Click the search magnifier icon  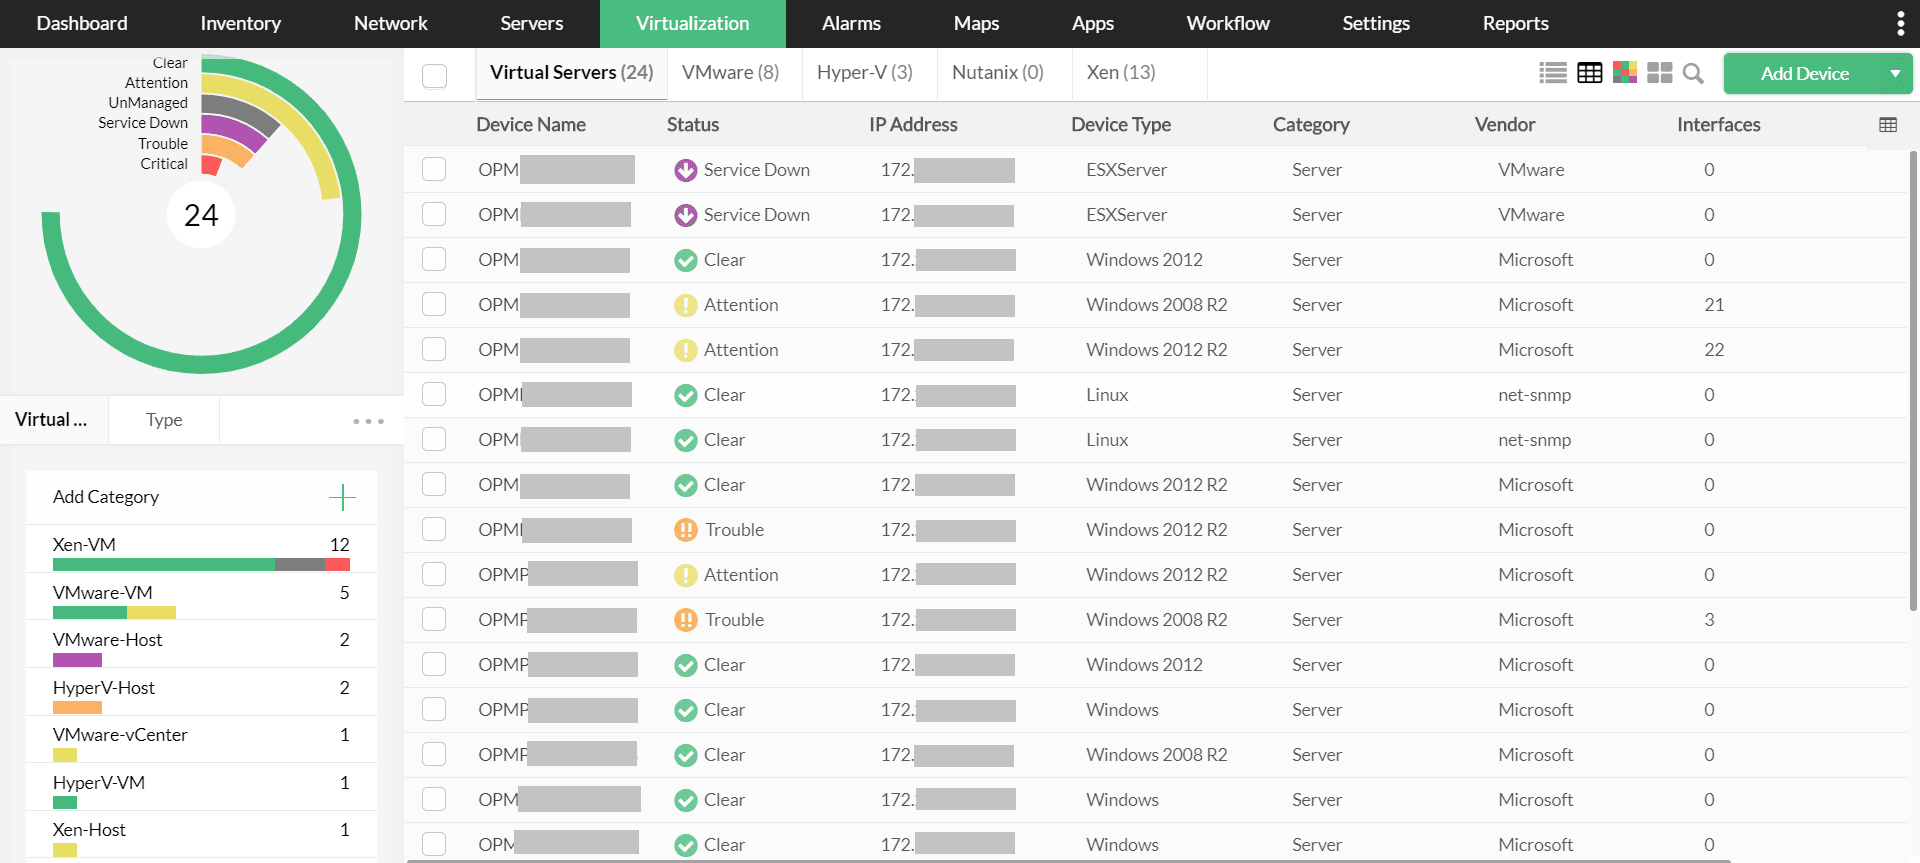pos(1693,73)
